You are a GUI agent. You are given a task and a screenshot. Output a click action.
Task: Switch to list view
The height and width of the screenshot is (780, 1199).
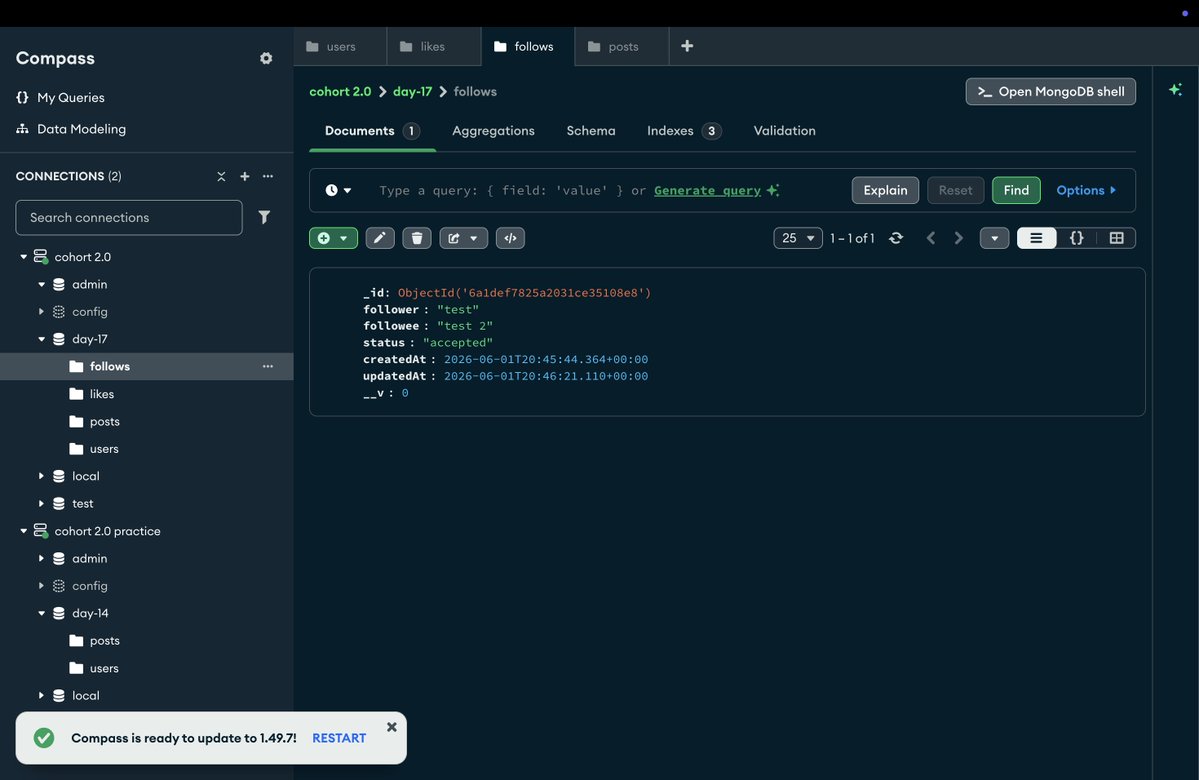click(1036, 238)
